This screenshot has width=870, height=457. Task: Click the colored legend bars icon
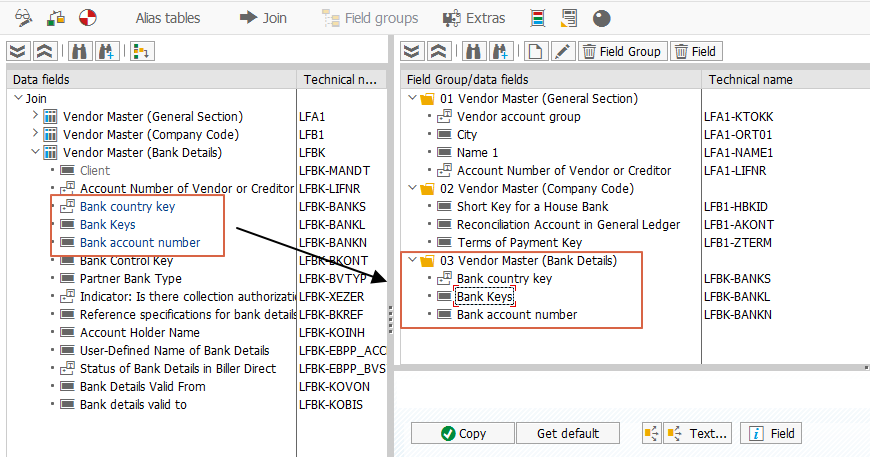[x=537, y=18]
